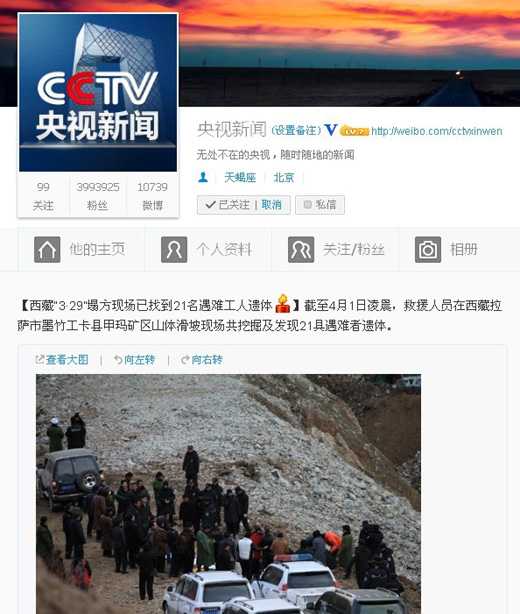Rotate the image left with 向左转

tap(134, 359)
